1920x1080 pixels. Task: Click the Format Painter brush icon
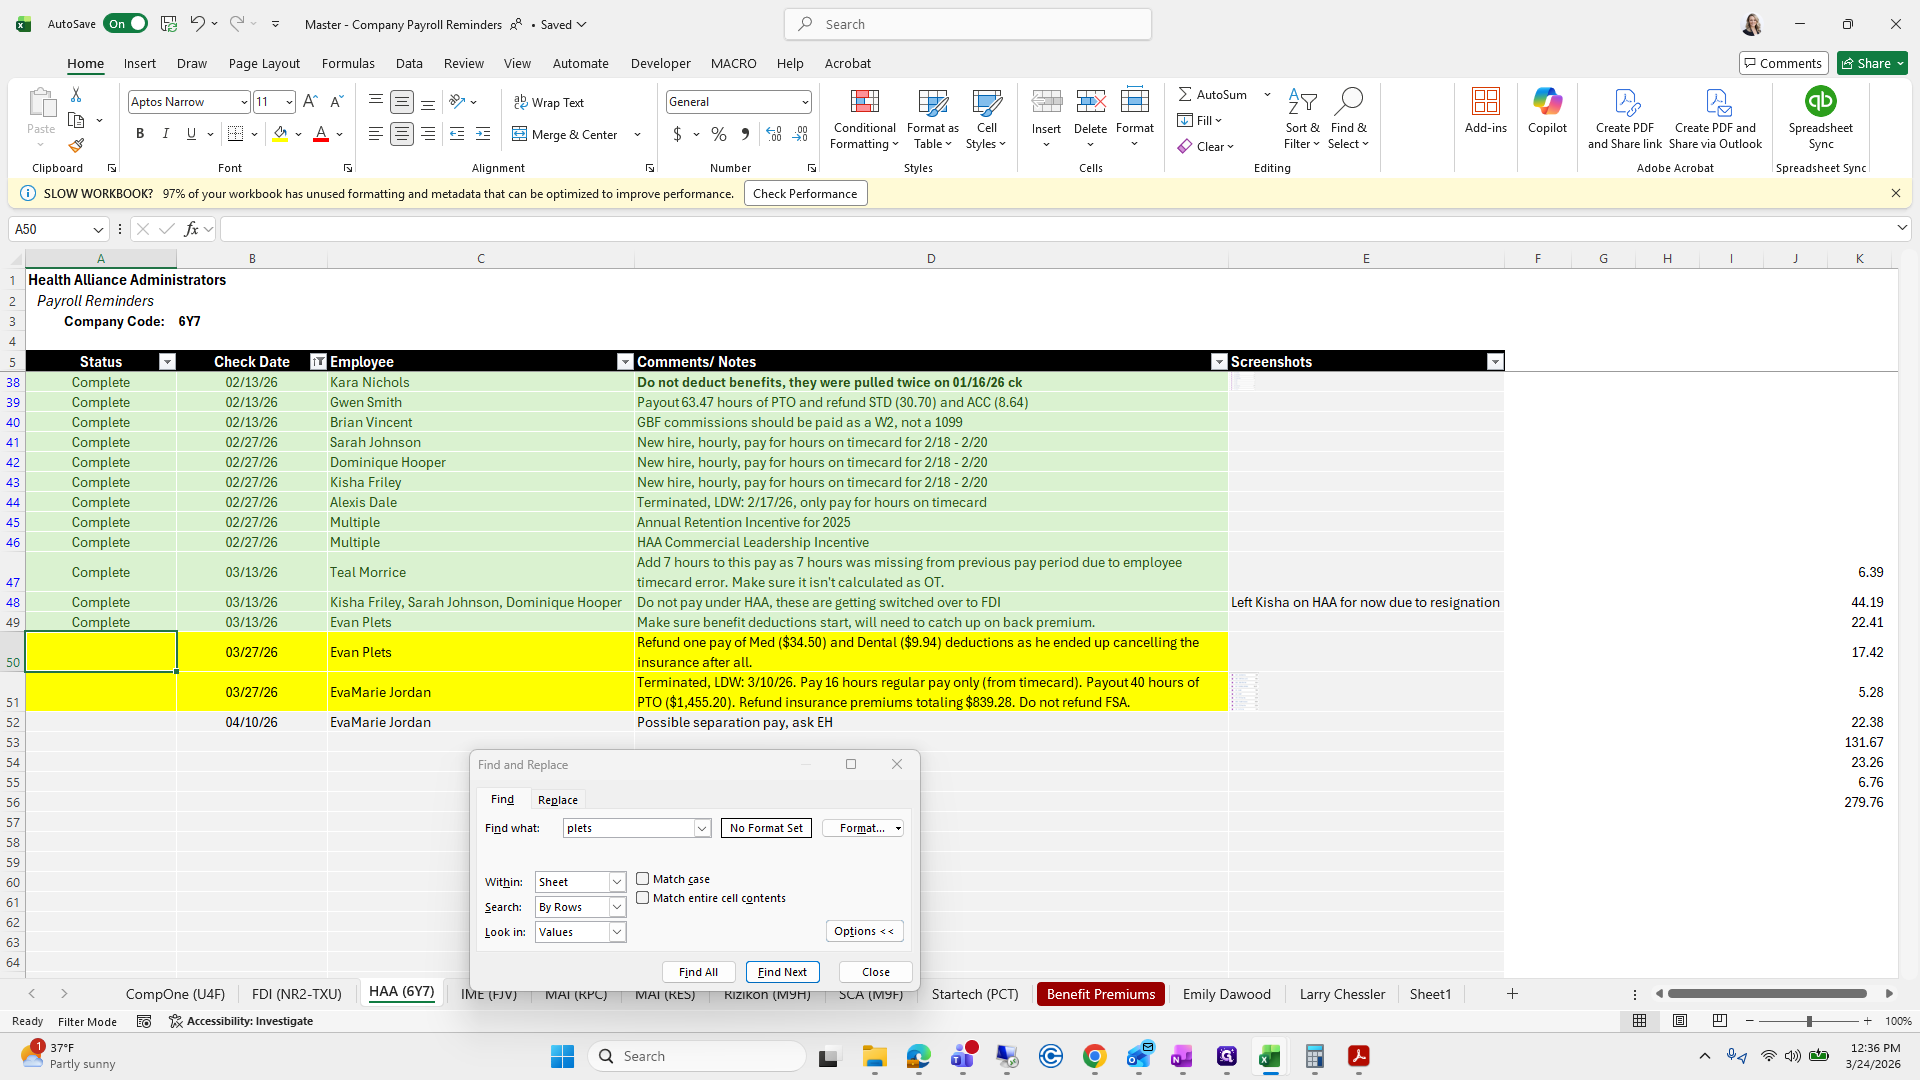[76, 146]
